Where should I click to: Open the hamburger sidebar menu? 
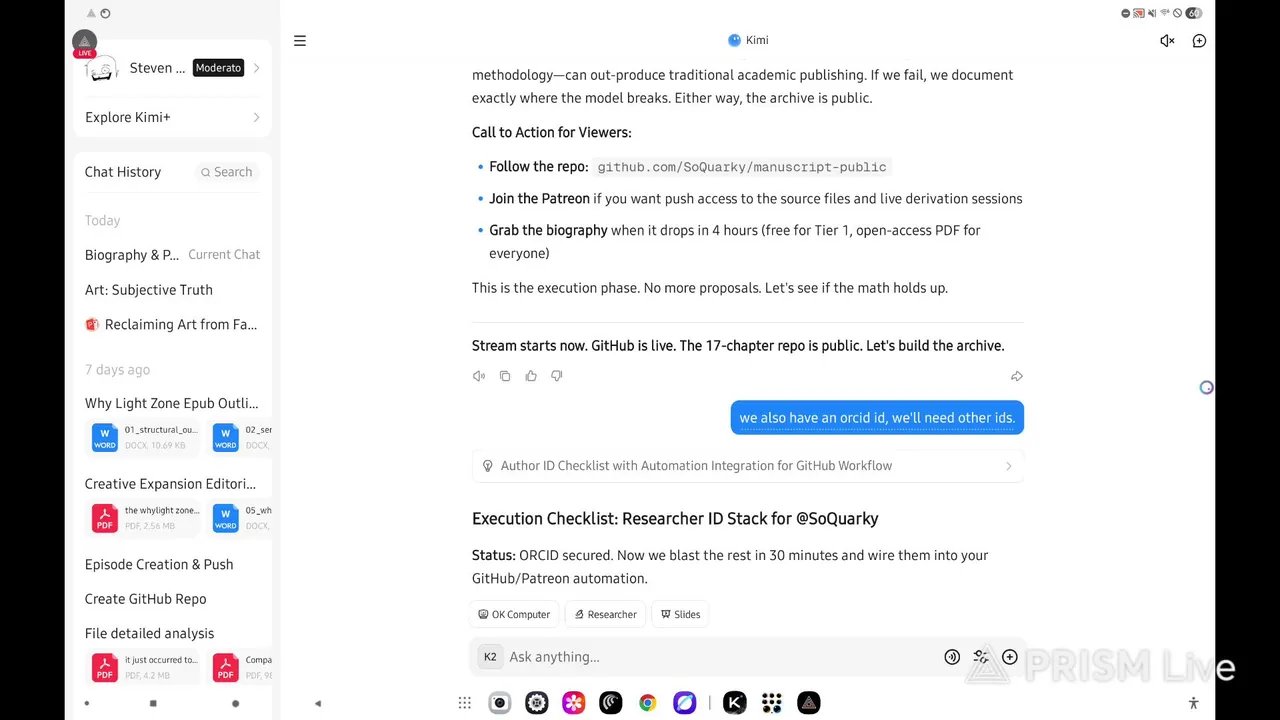(x=300, y=41)
